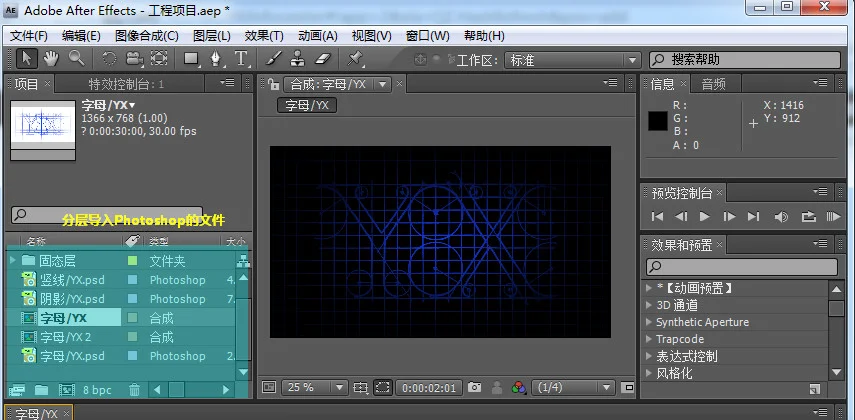Select the Zoom magnifier tool
This screenshot has height=420, width=855.
click(76, 58)
